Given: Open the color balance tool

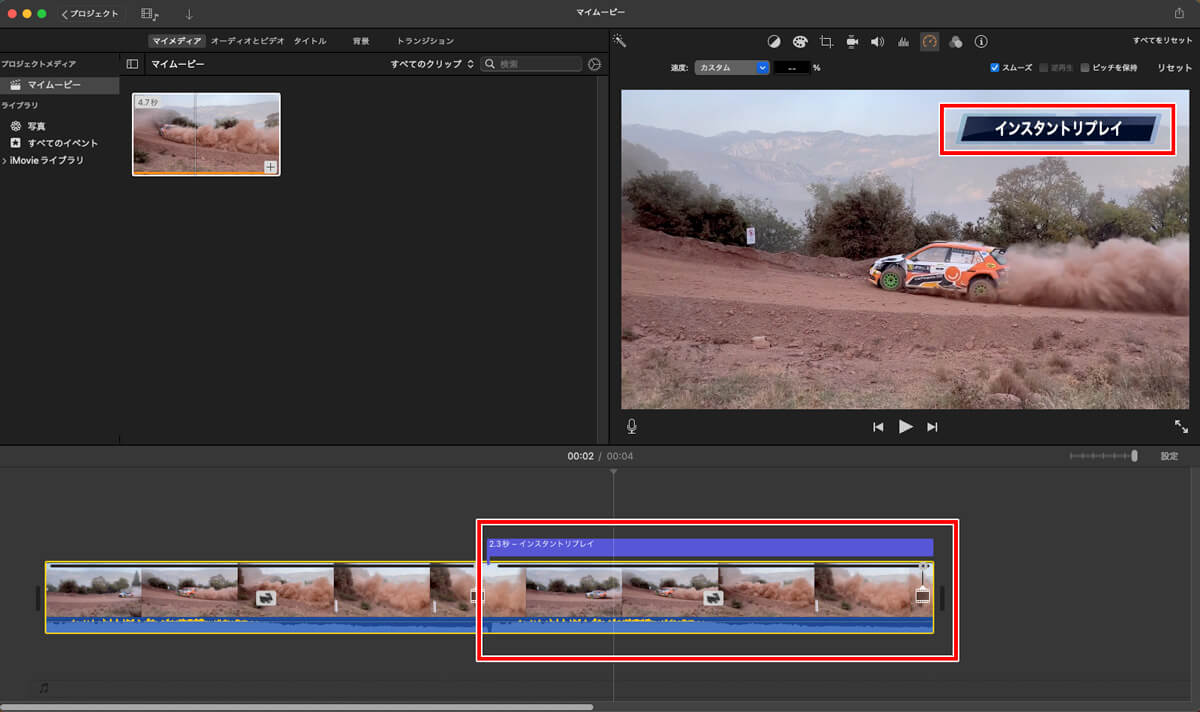Looking at the screenshot, I should coord(774,42).
